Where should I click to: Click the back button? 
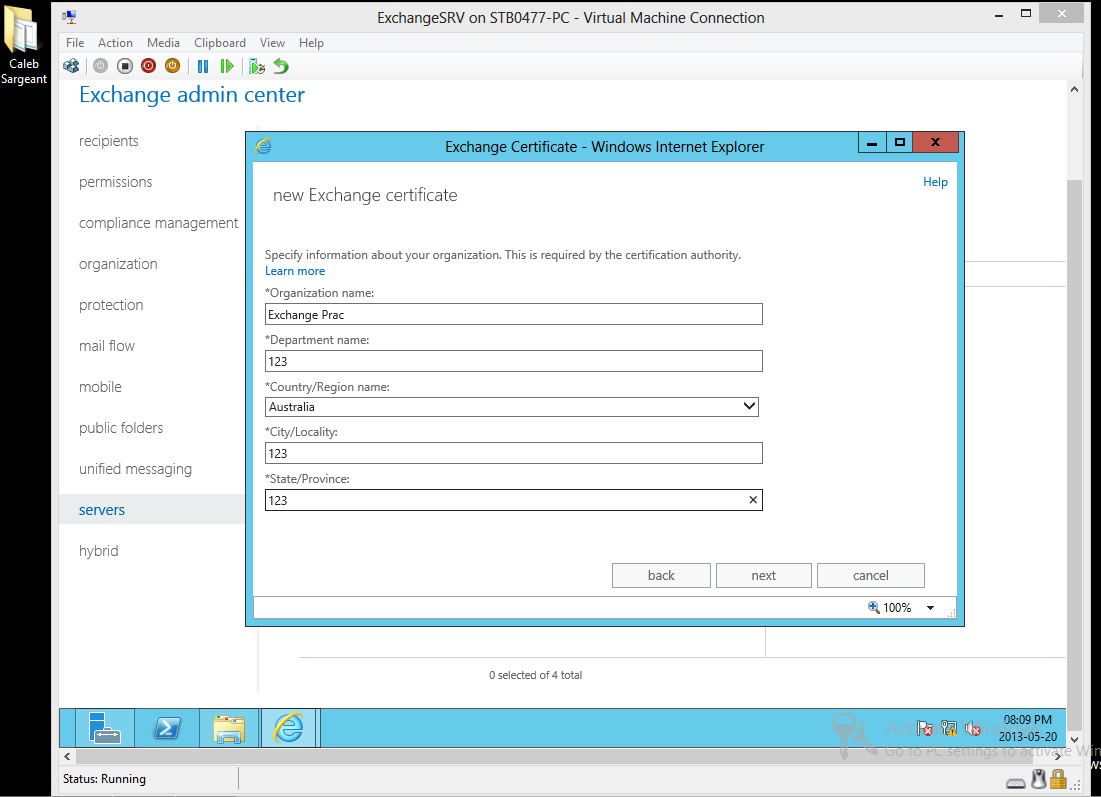(x=661, y=576)
